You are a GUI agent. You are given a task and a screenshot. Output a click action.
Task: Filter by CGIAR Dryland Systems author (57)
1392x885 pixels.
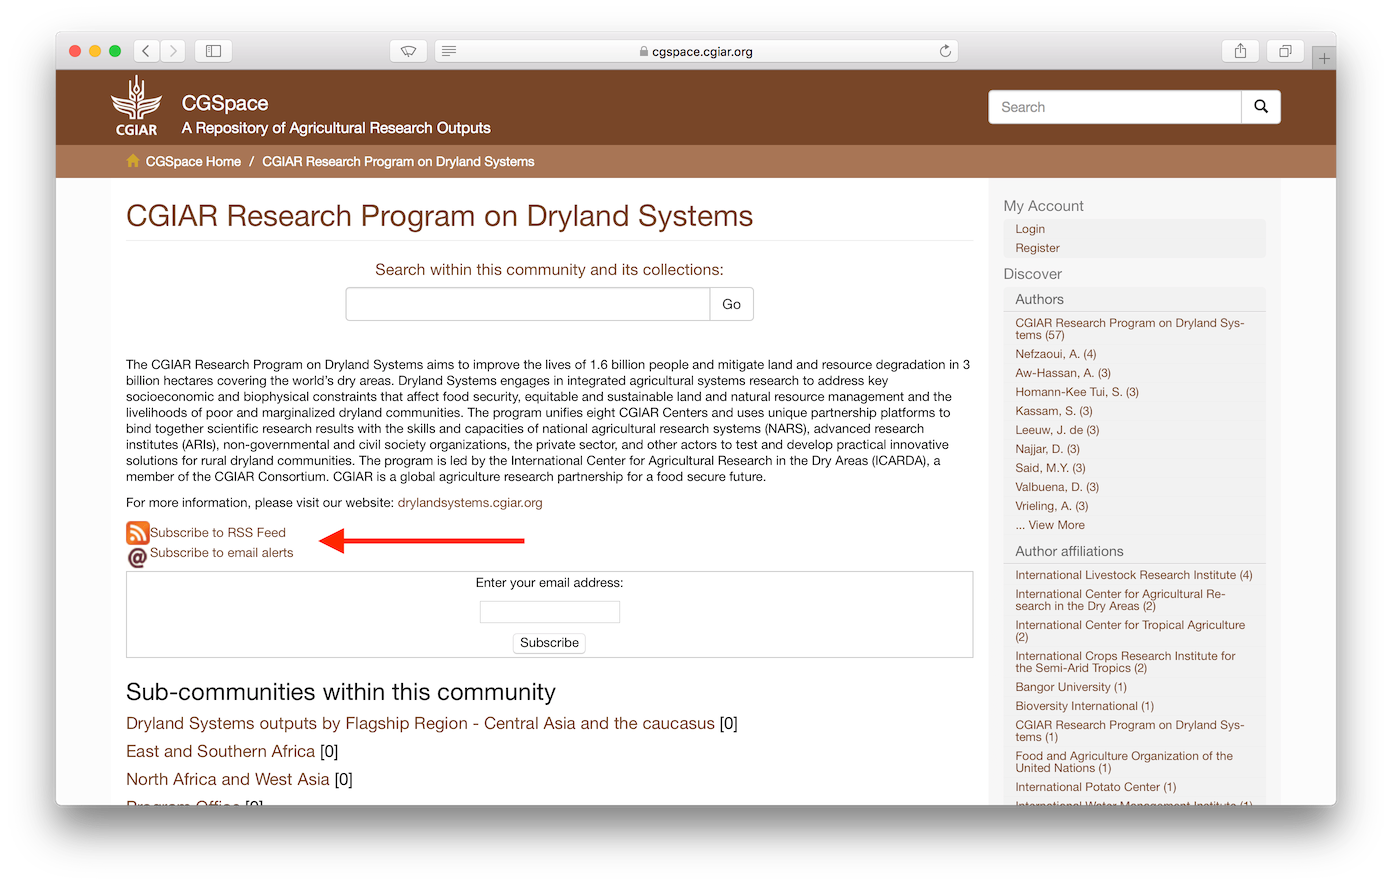tap(1130, 329)
